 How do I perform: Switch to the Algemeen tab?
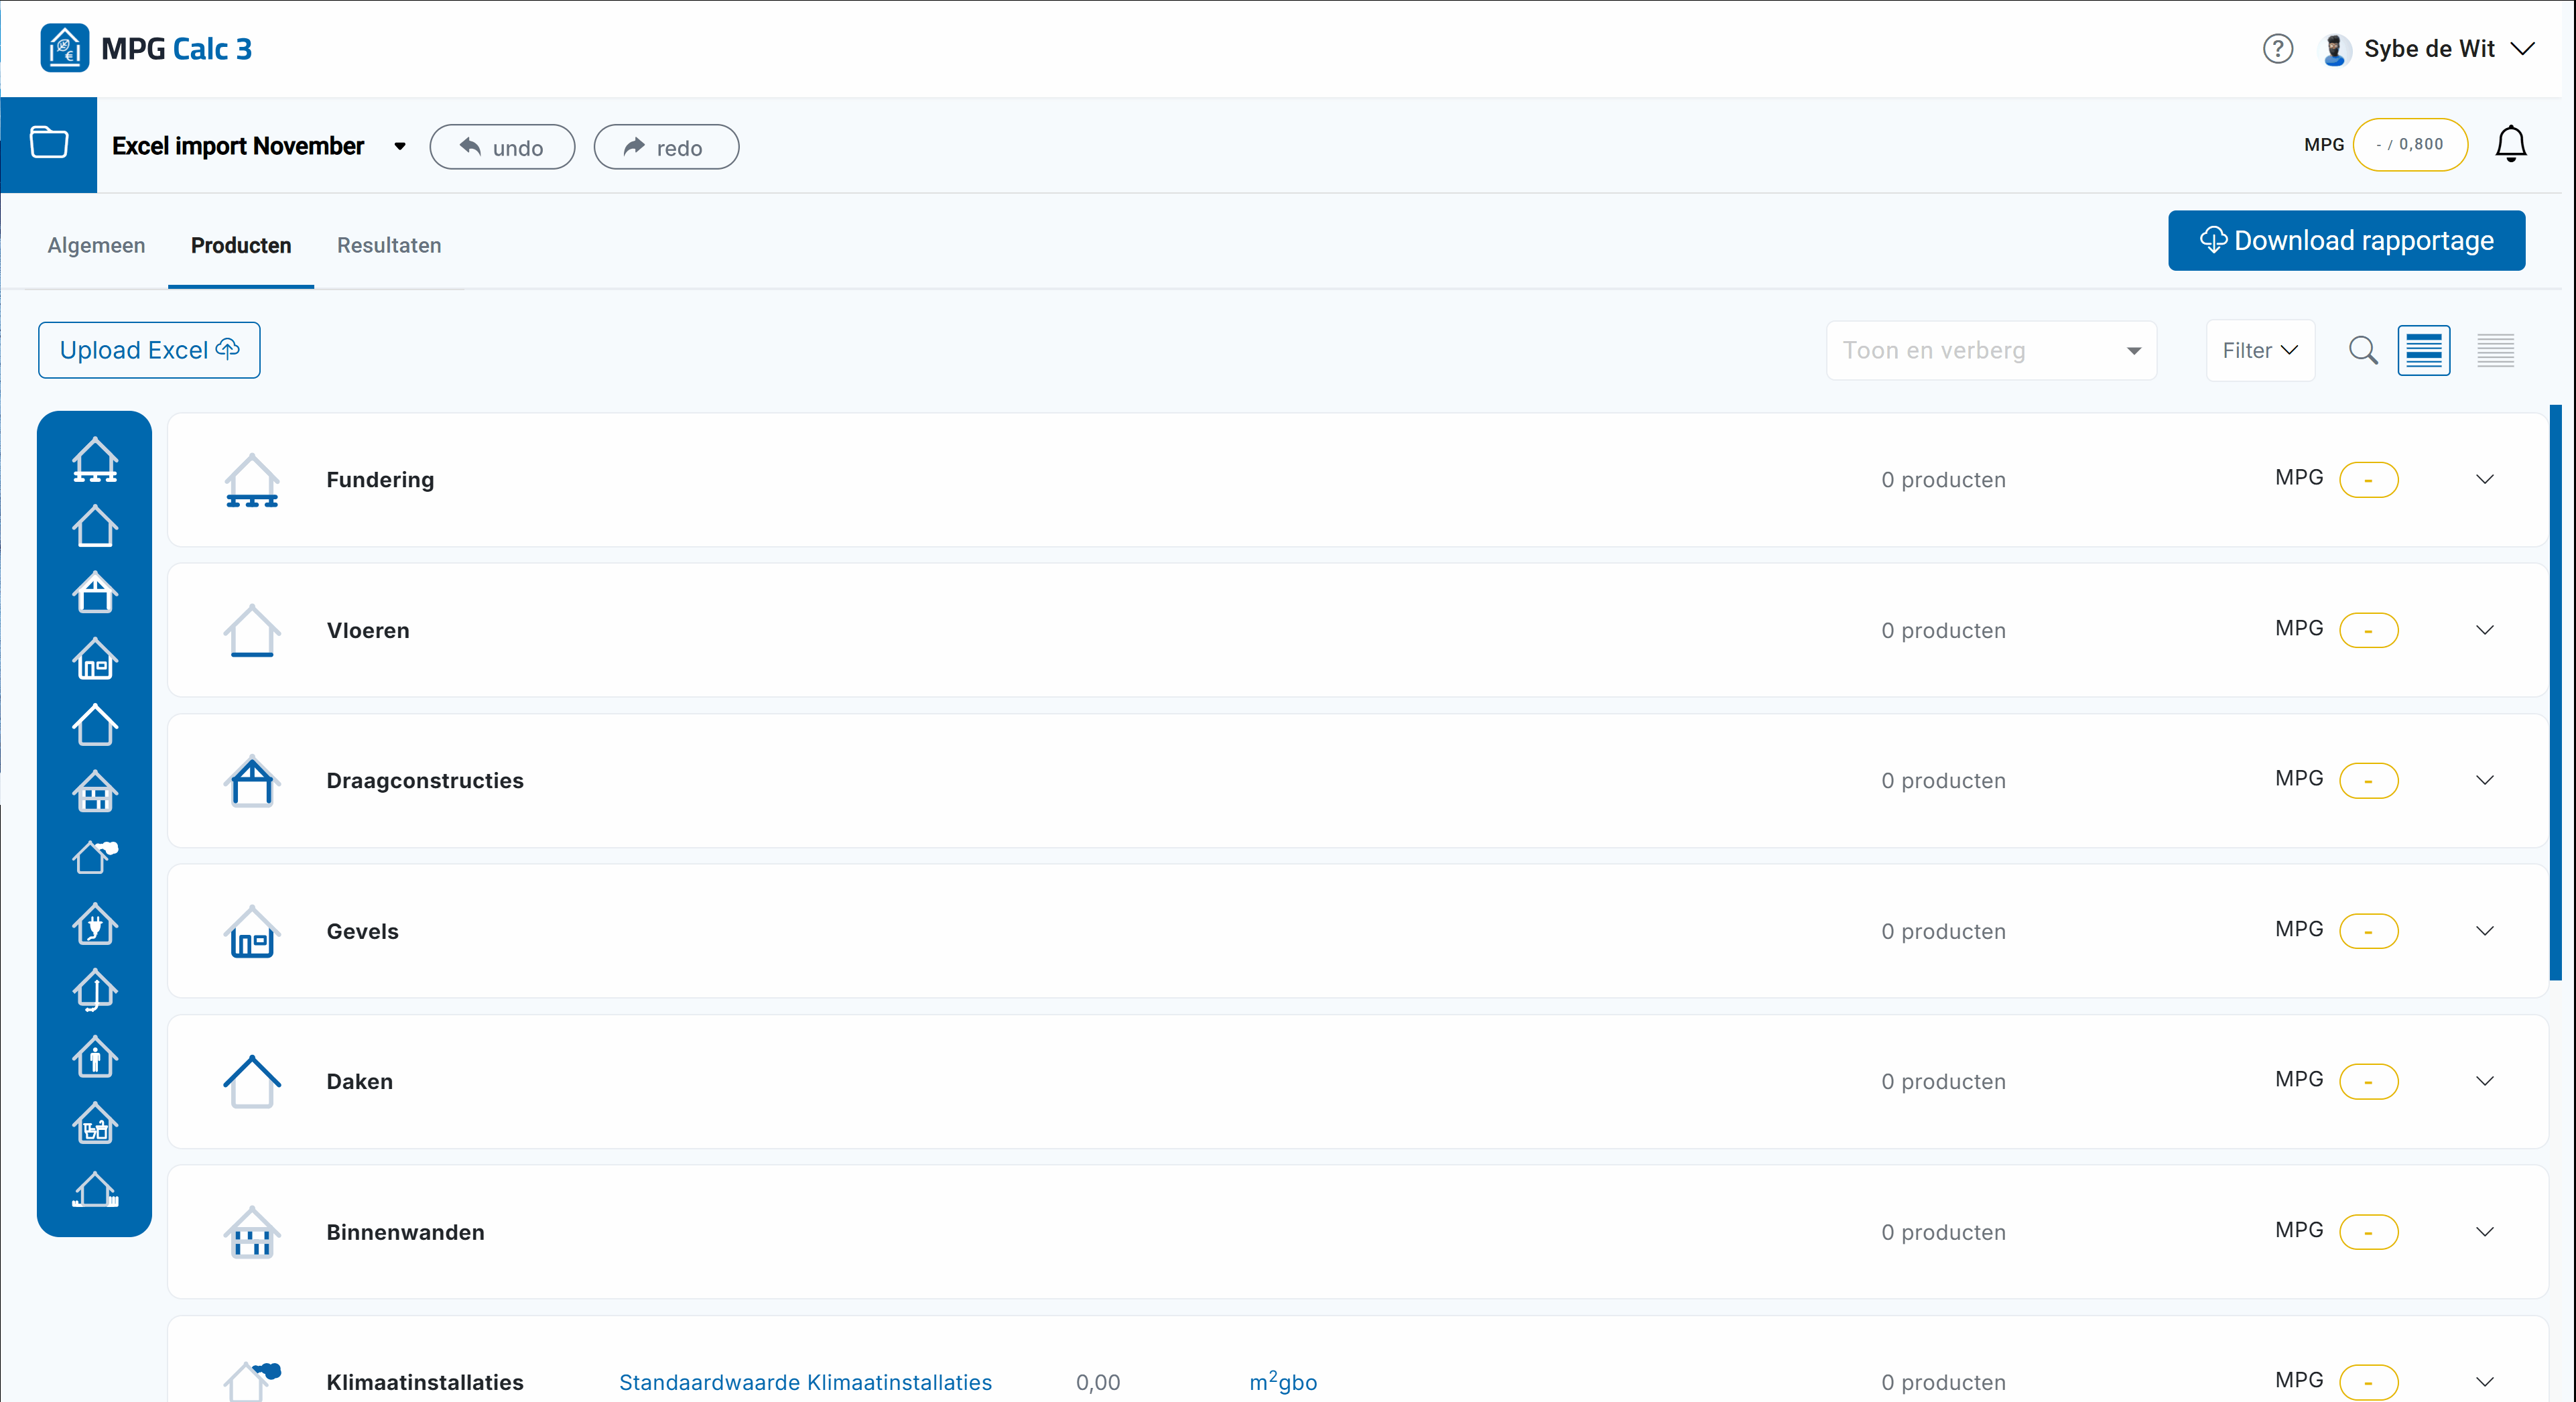point(96,245)
